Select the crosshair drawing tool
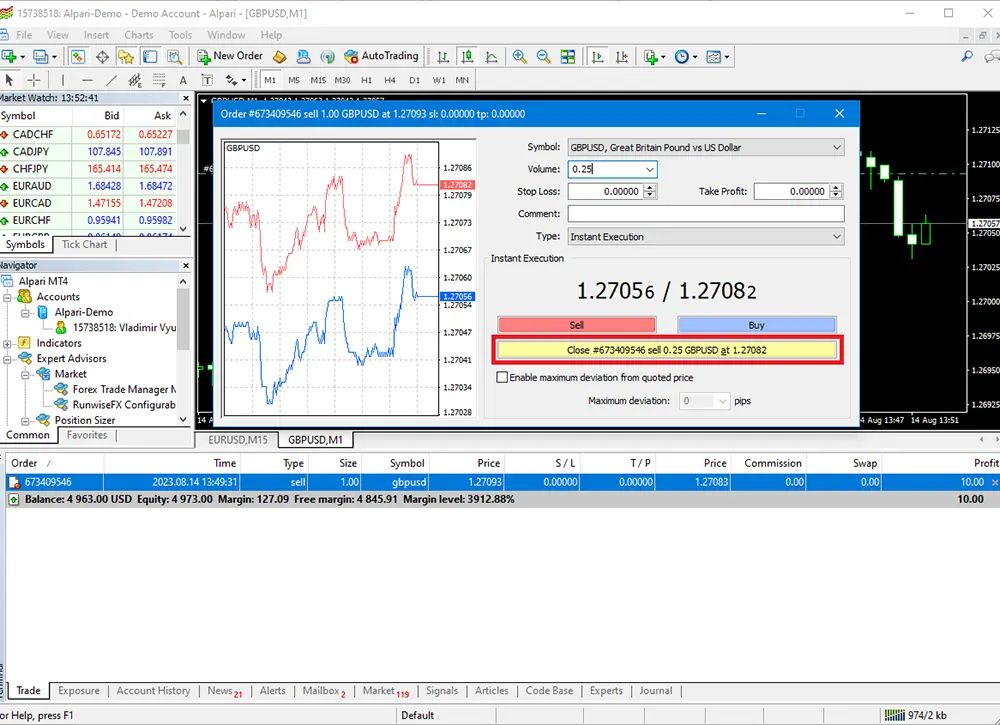 pos(34,80)
